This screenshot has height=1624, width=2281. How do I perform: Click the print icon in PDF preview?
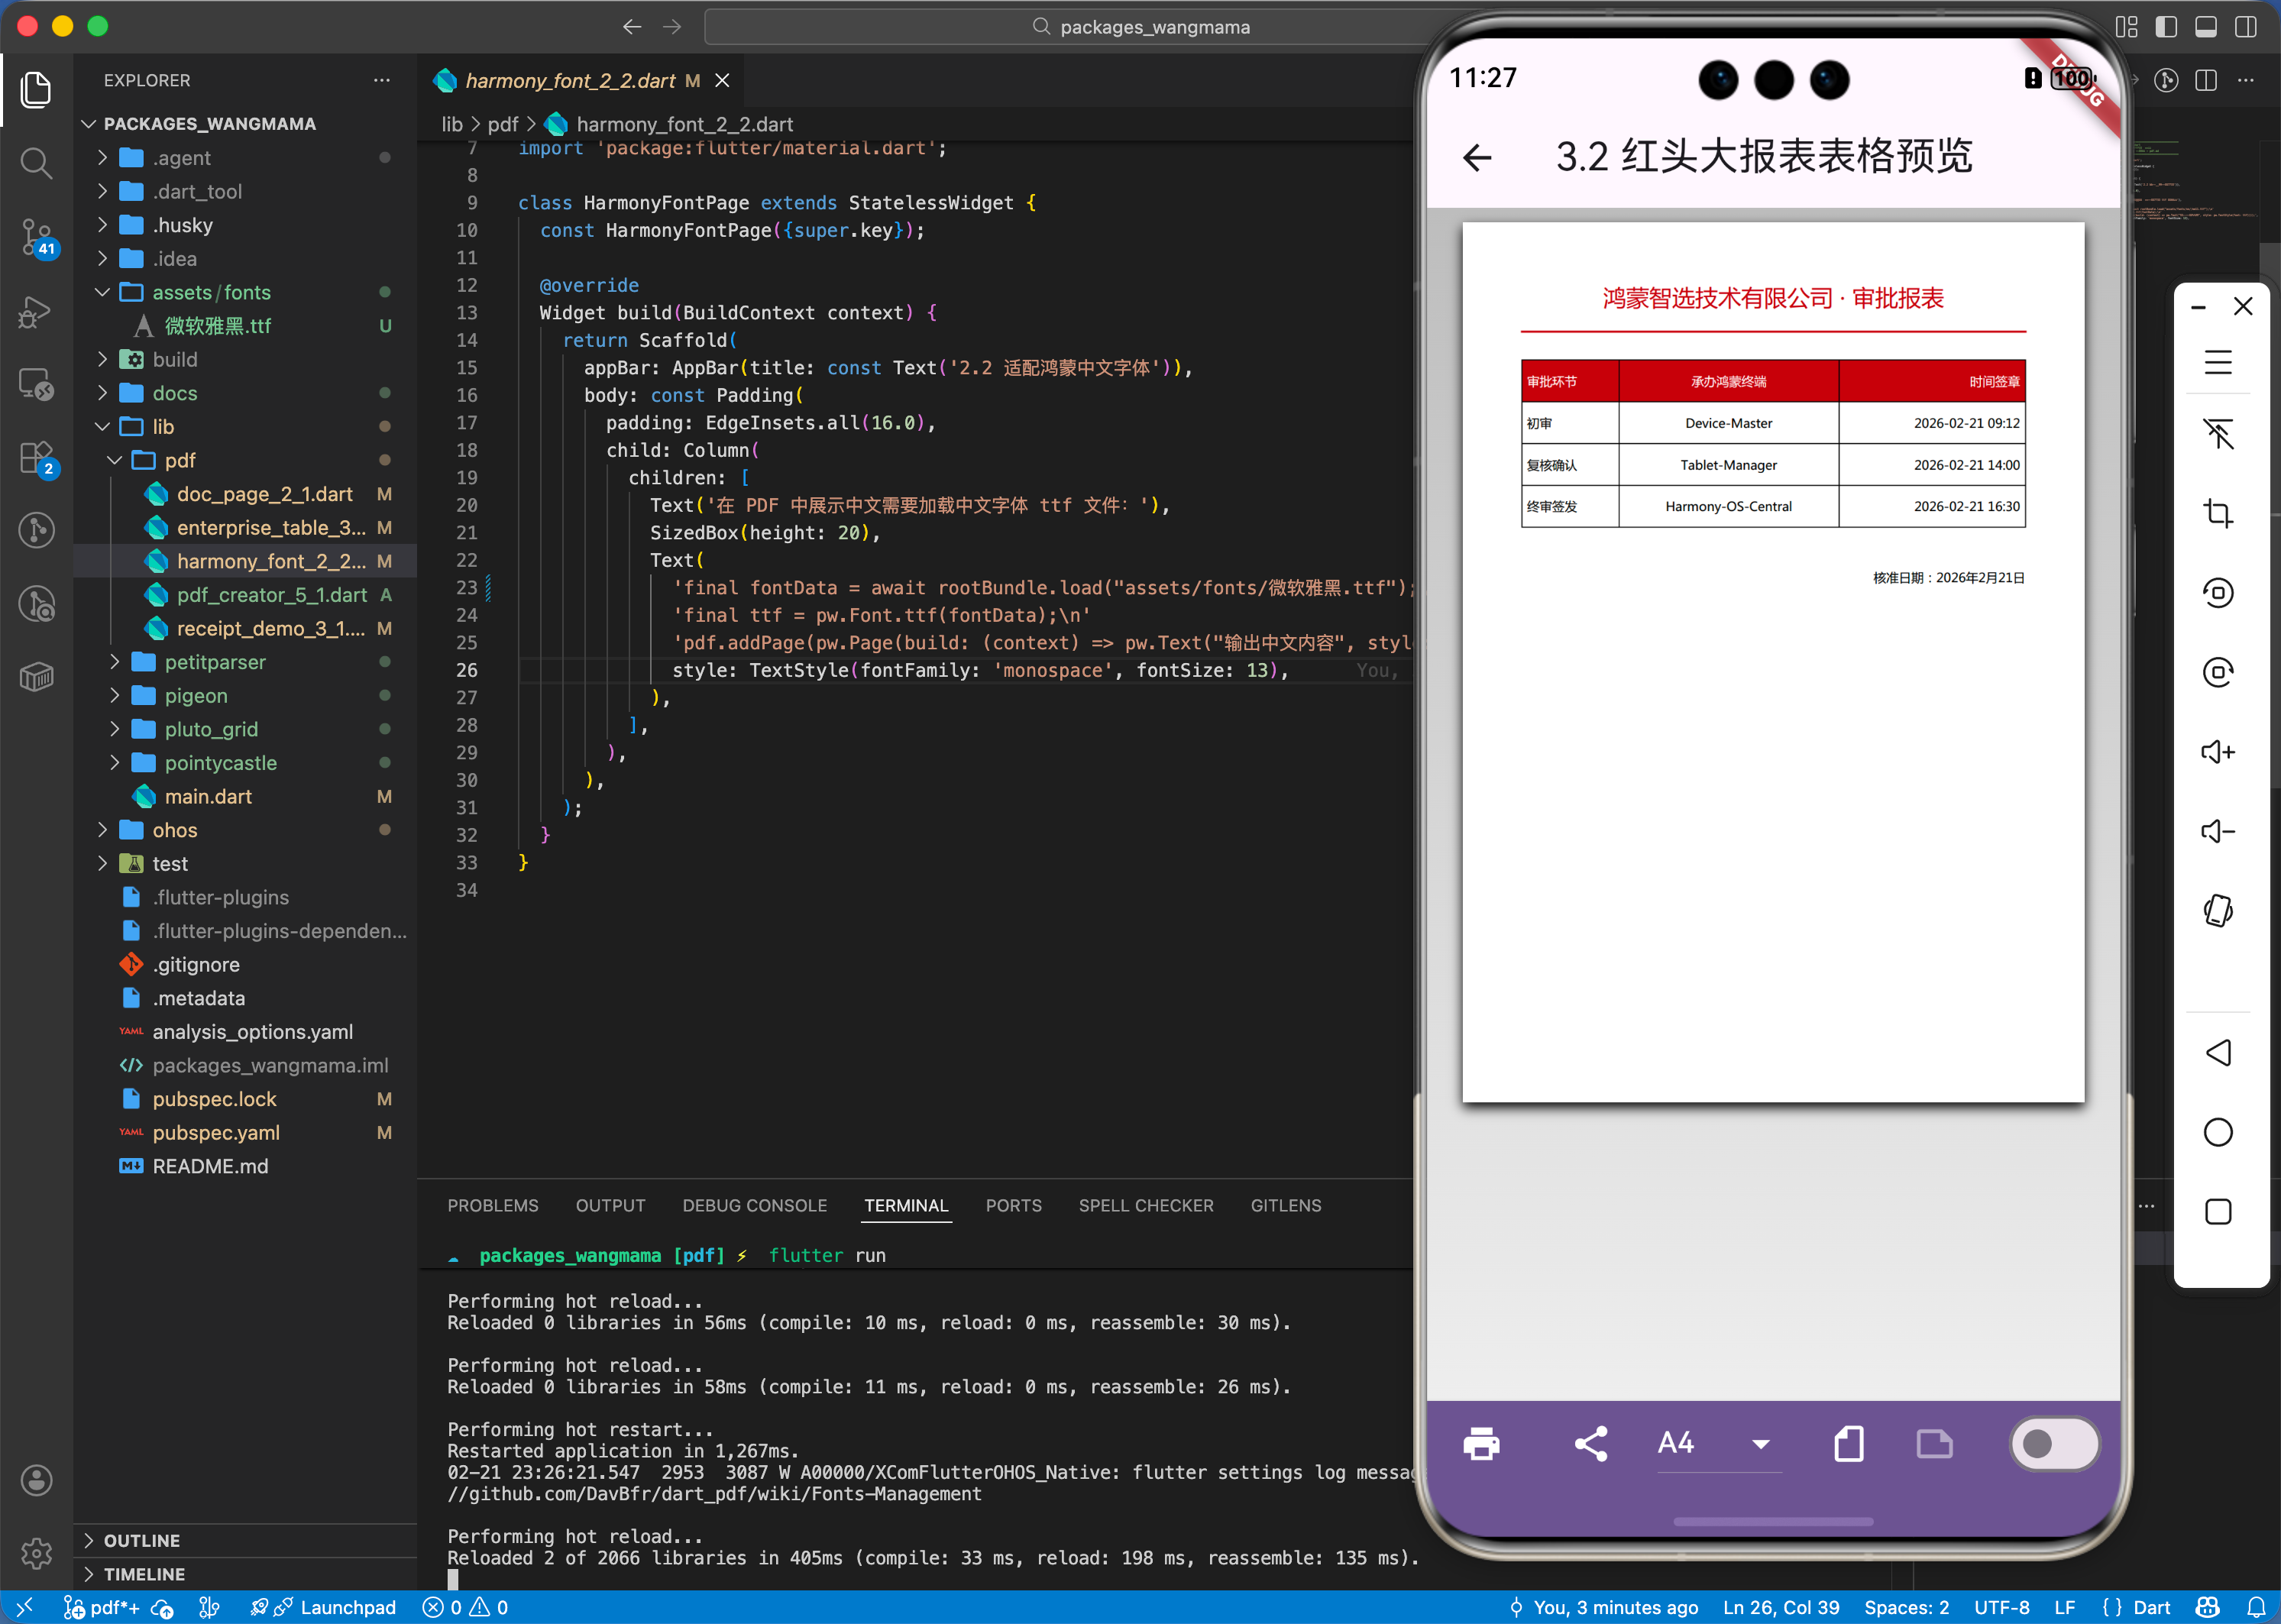[1481, 1443]
